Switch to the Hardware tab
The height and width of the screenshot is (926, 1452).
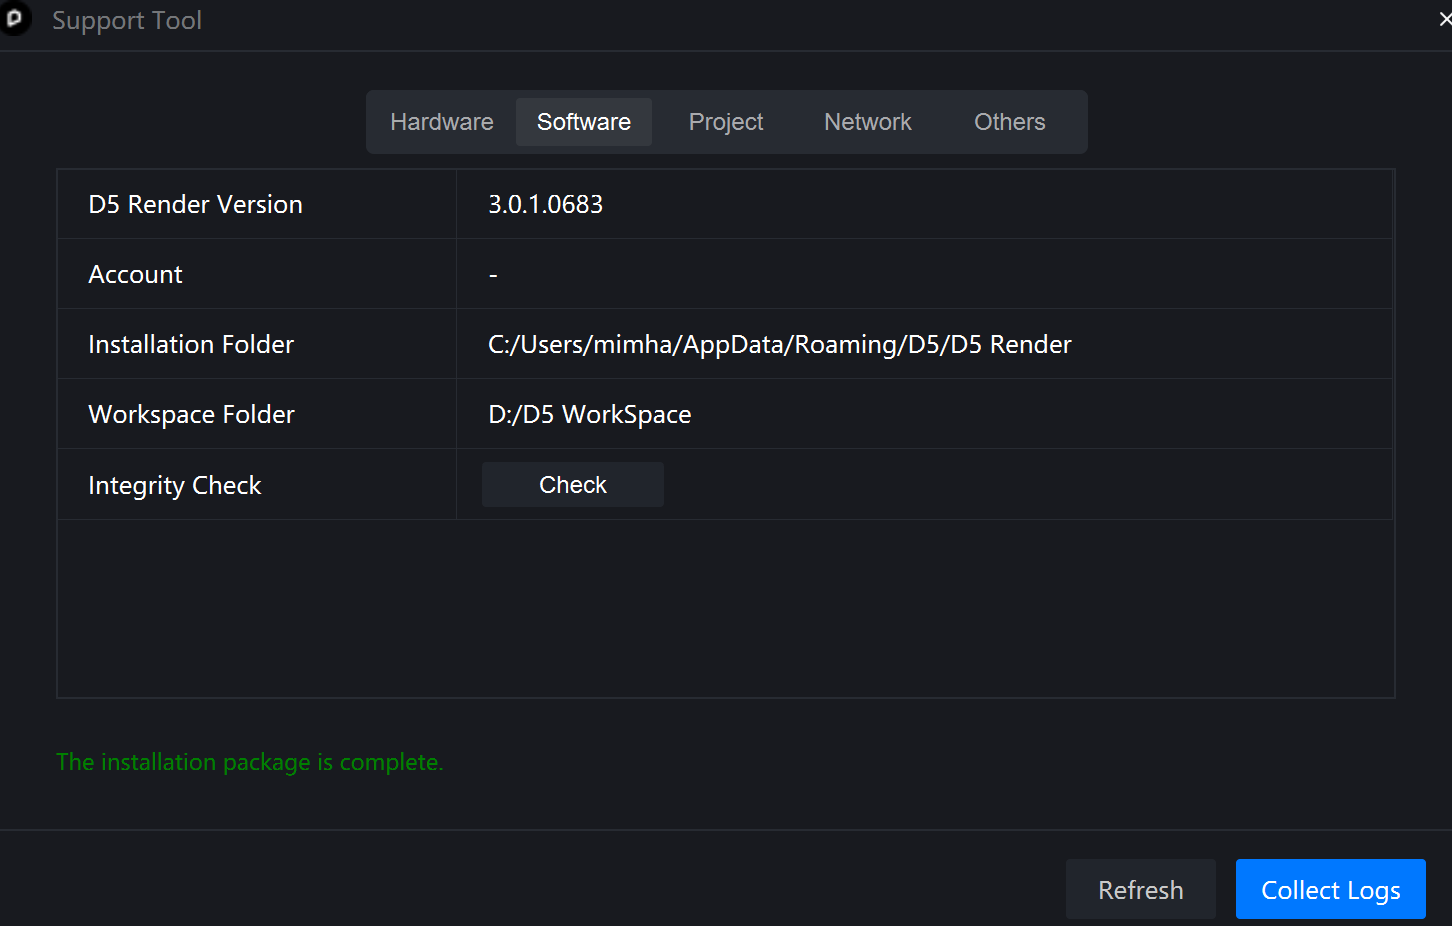pos(441,122)
